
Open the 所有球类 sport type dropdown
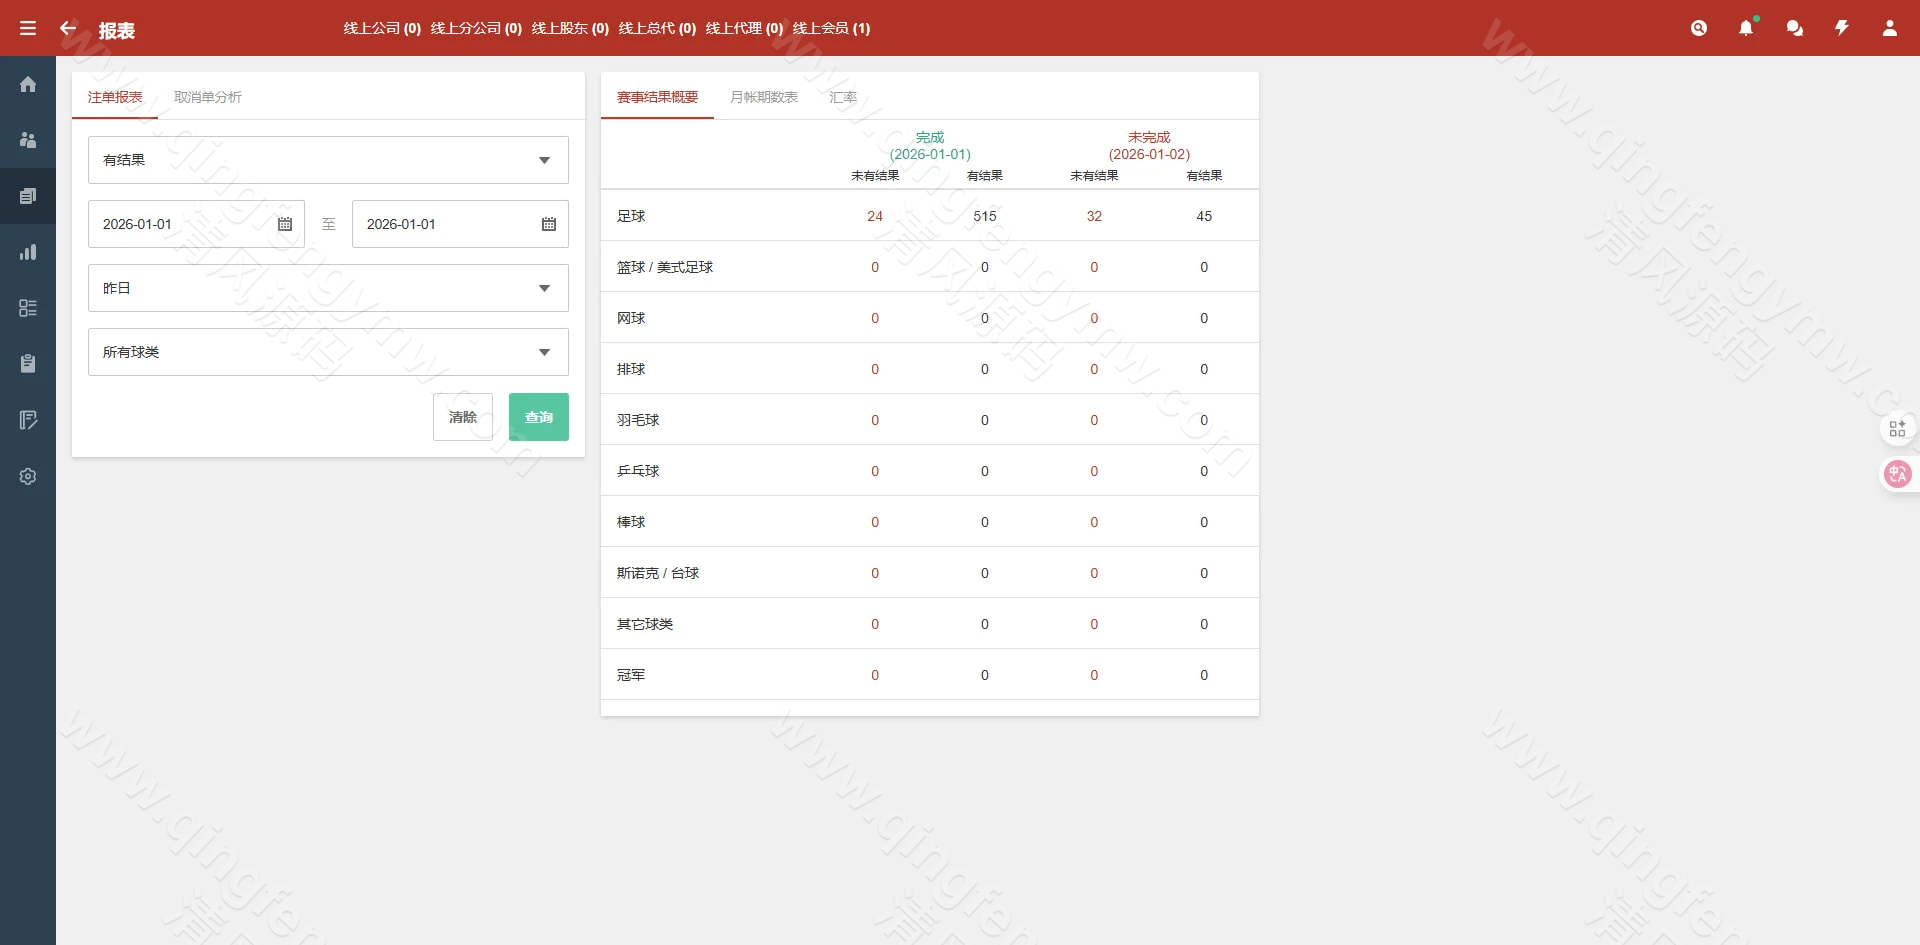point(328,352)
